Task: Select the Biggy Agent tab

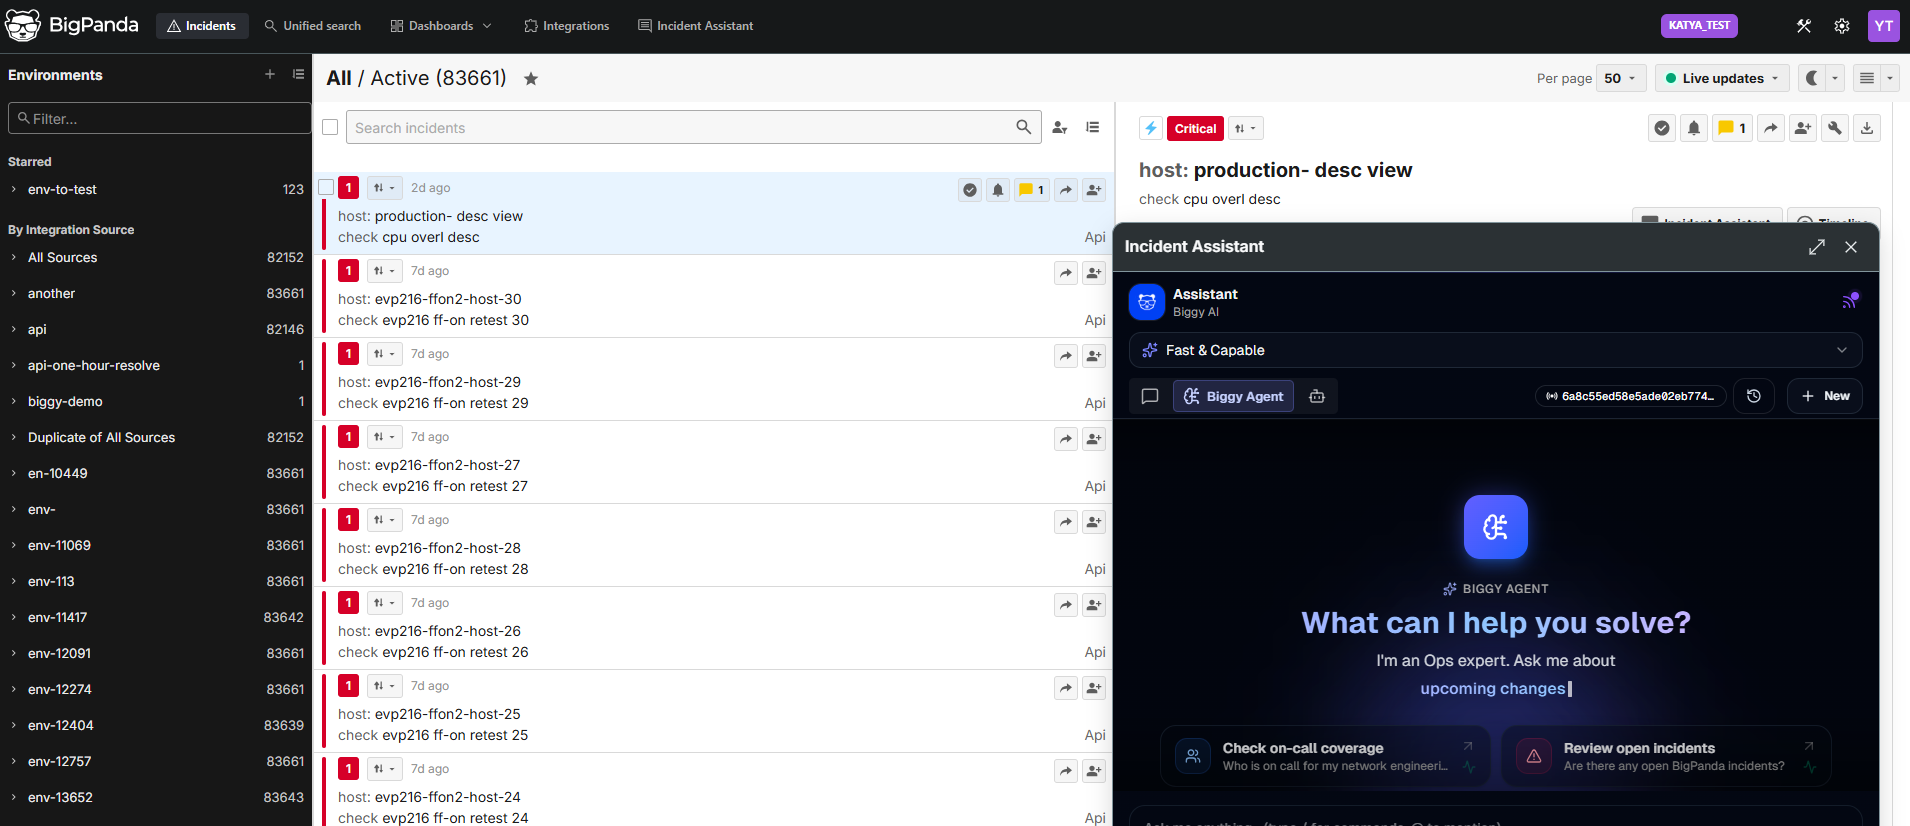Action: (1234, 396)
